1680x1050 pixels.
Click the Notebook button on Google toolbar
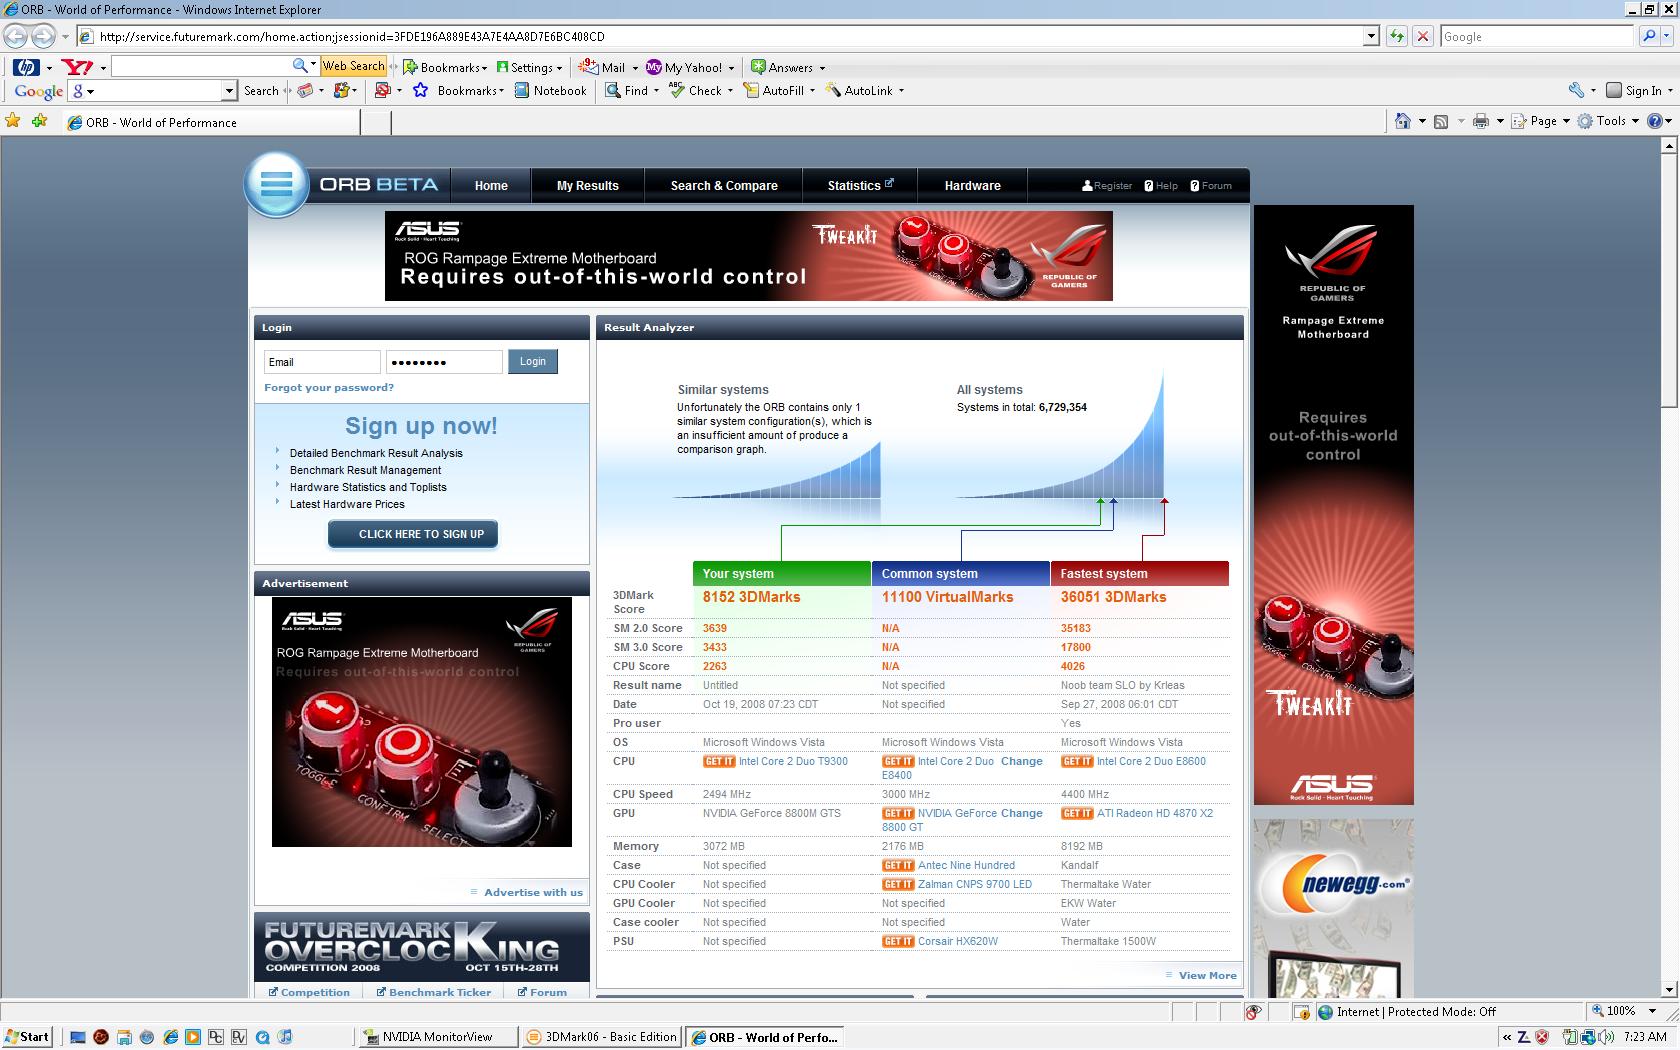click(550, 91)
